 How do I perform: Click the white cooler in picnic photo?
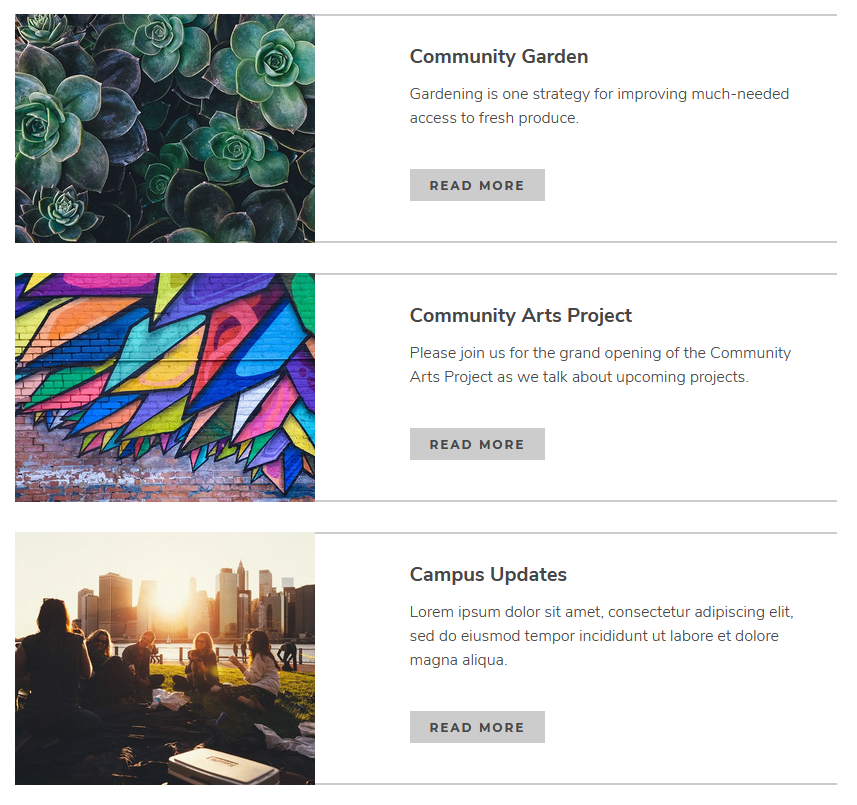222,767
